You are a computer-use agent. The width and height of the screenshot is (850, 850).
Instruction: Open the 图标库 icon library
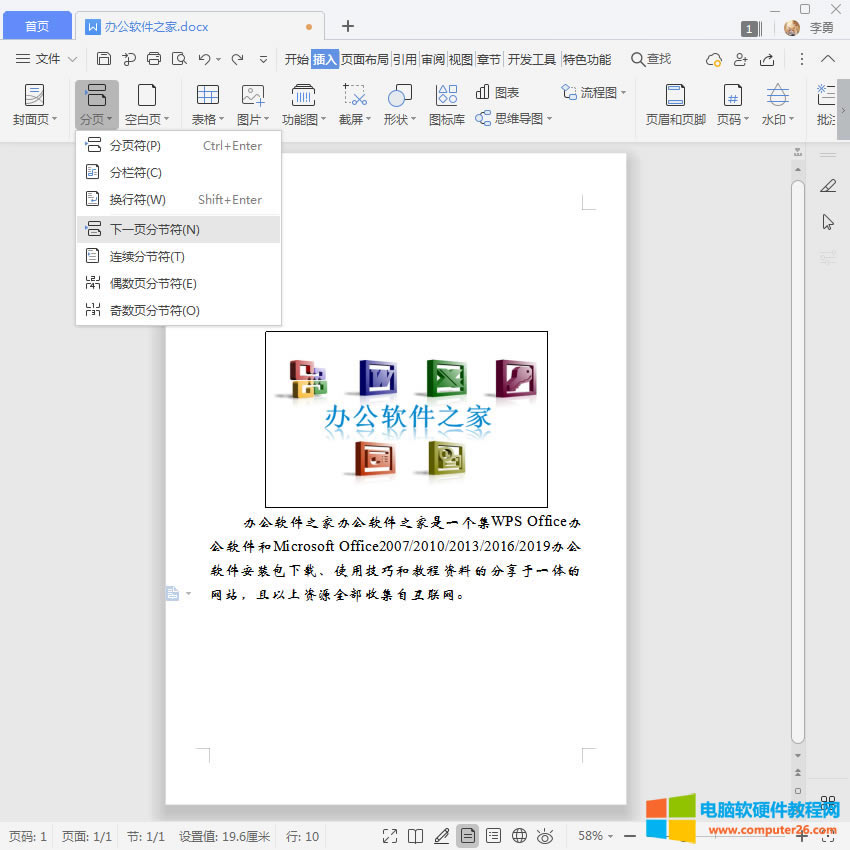point(446,96)
